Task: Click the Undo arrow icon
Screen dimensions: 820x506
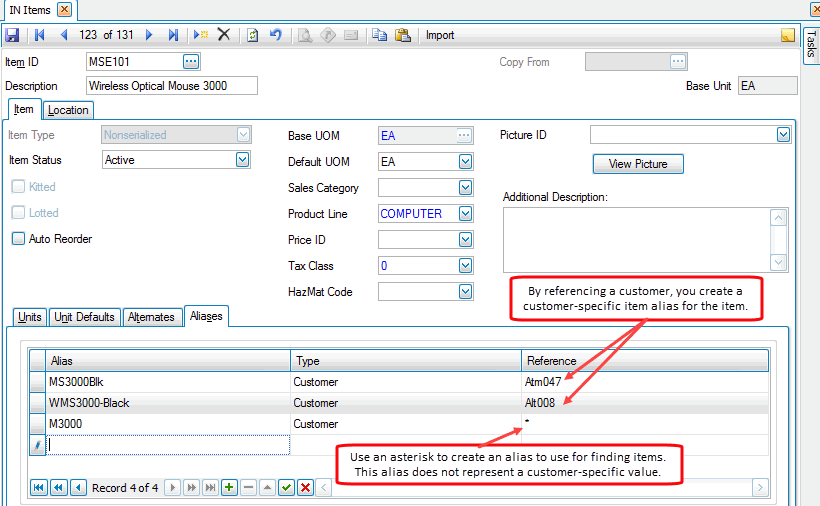Action: click(x=275, y=35)
